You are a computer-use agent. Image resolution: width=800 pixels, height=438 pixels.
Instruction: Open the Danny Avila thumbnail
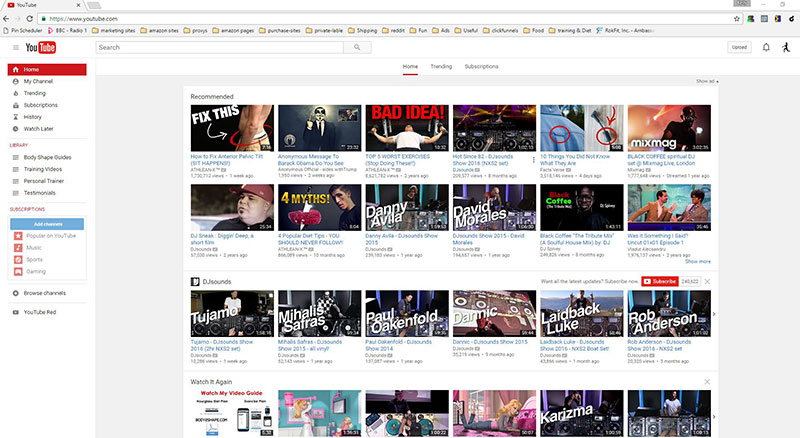[407, 207]
